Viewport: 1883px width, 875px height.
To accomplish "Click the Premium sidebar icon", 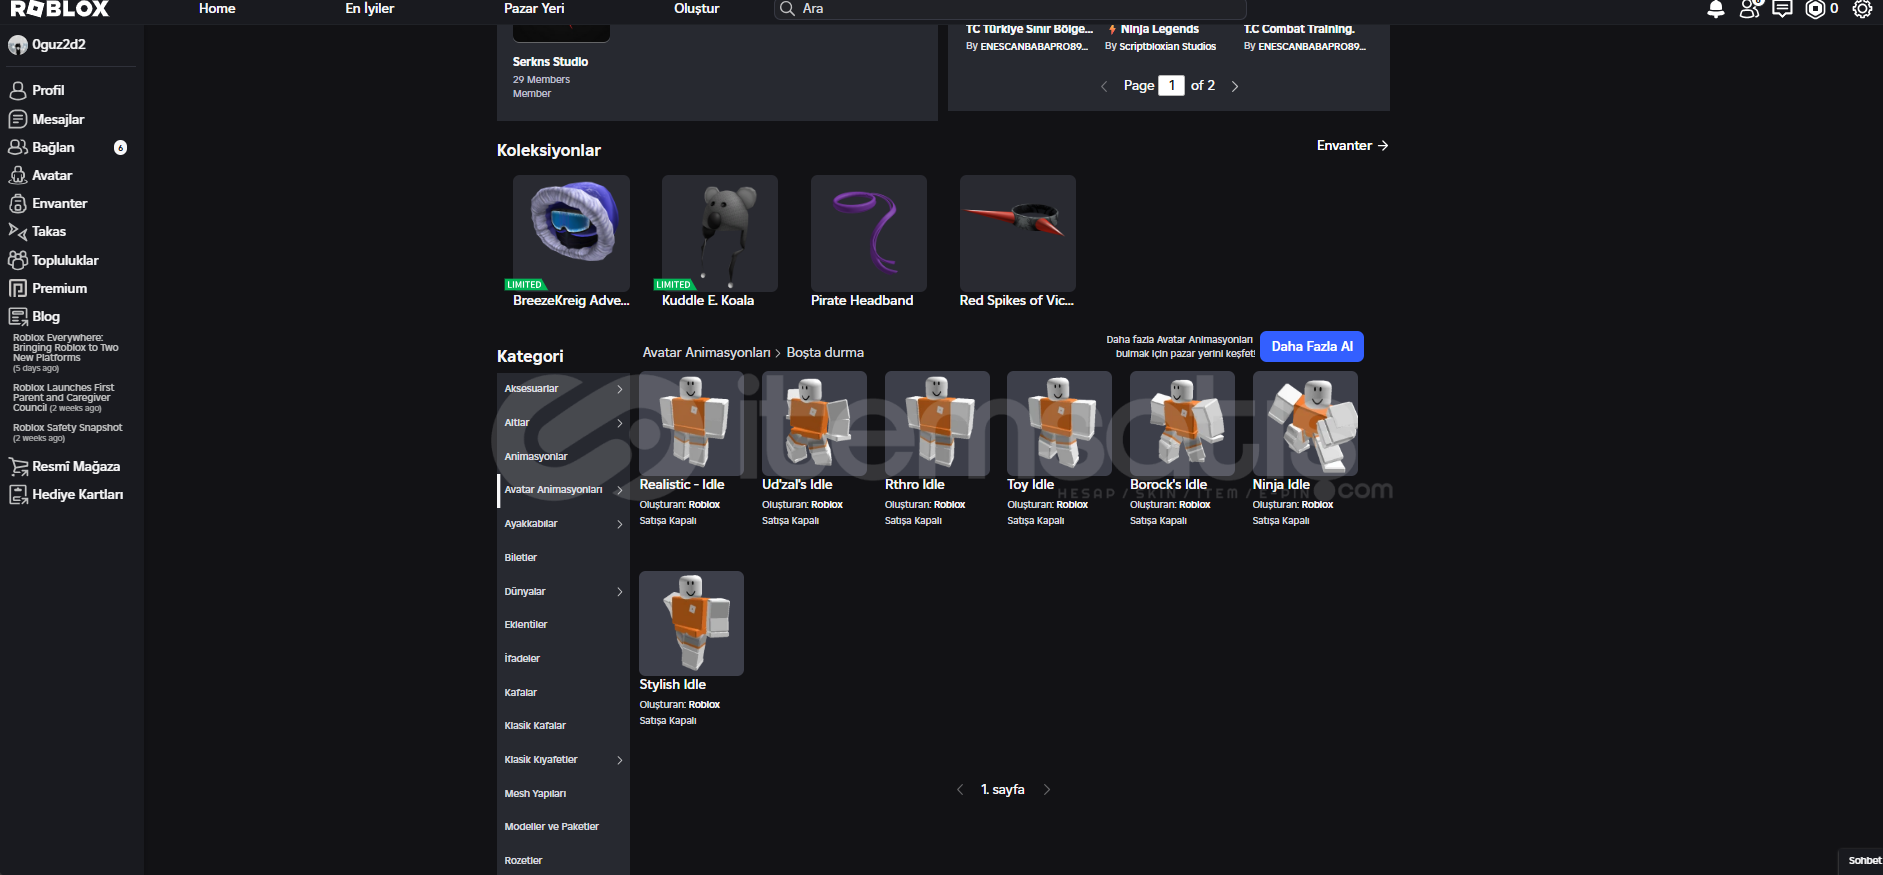I will [x=18, y=288].
